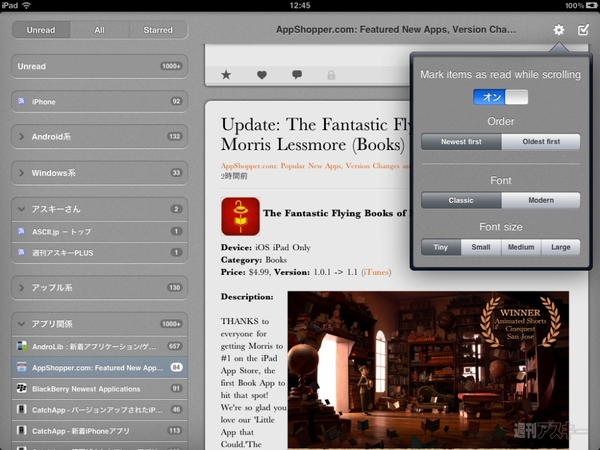
Task: Tap the 12:45 clock in status bar
Action: click(300, 5)
